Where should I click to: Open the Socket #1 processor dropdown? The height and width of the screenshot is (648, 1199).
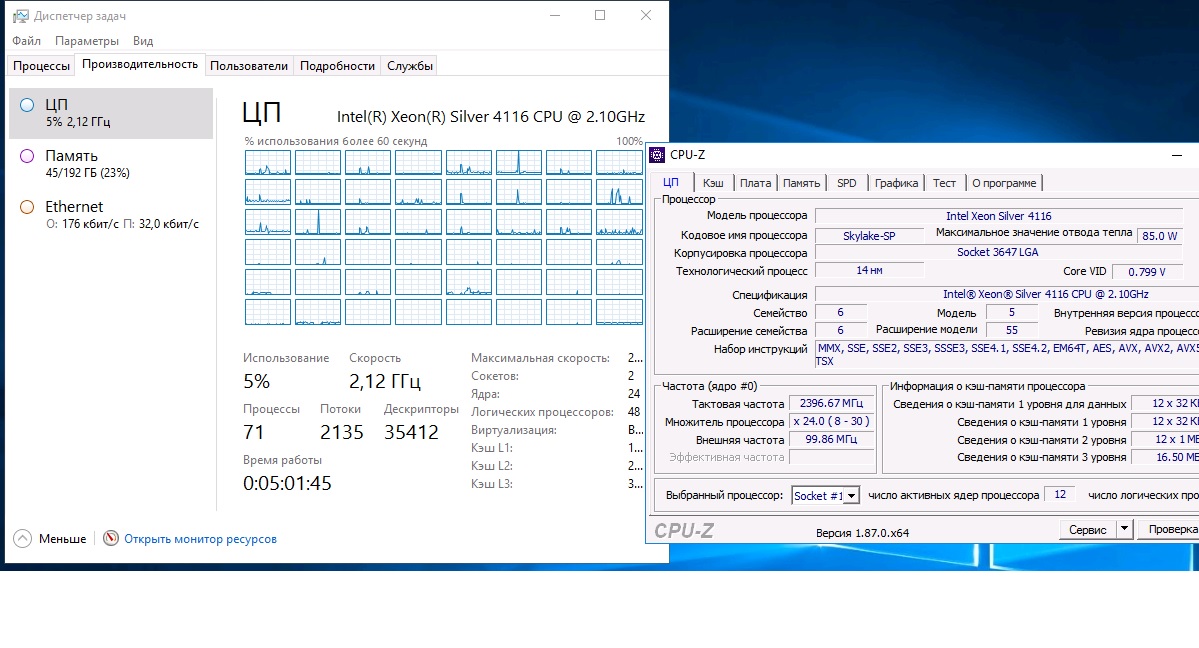click(825, 496)
